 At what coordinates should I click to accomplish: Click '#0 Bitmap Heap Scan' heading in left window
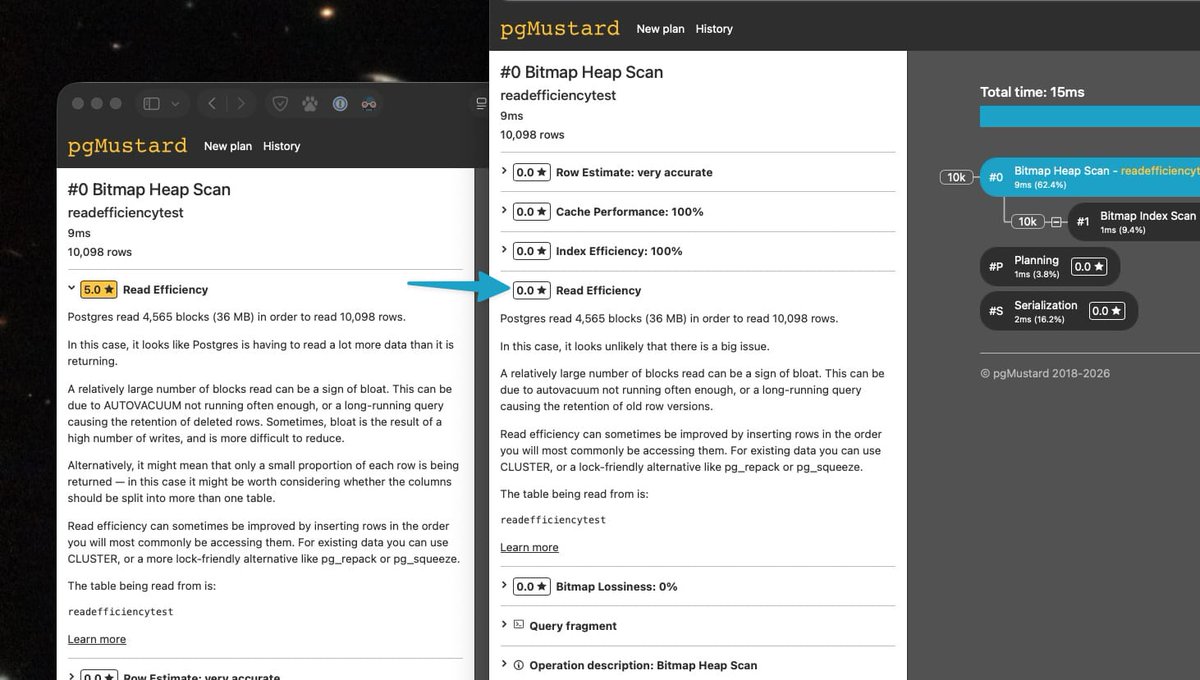click(149, 189)
